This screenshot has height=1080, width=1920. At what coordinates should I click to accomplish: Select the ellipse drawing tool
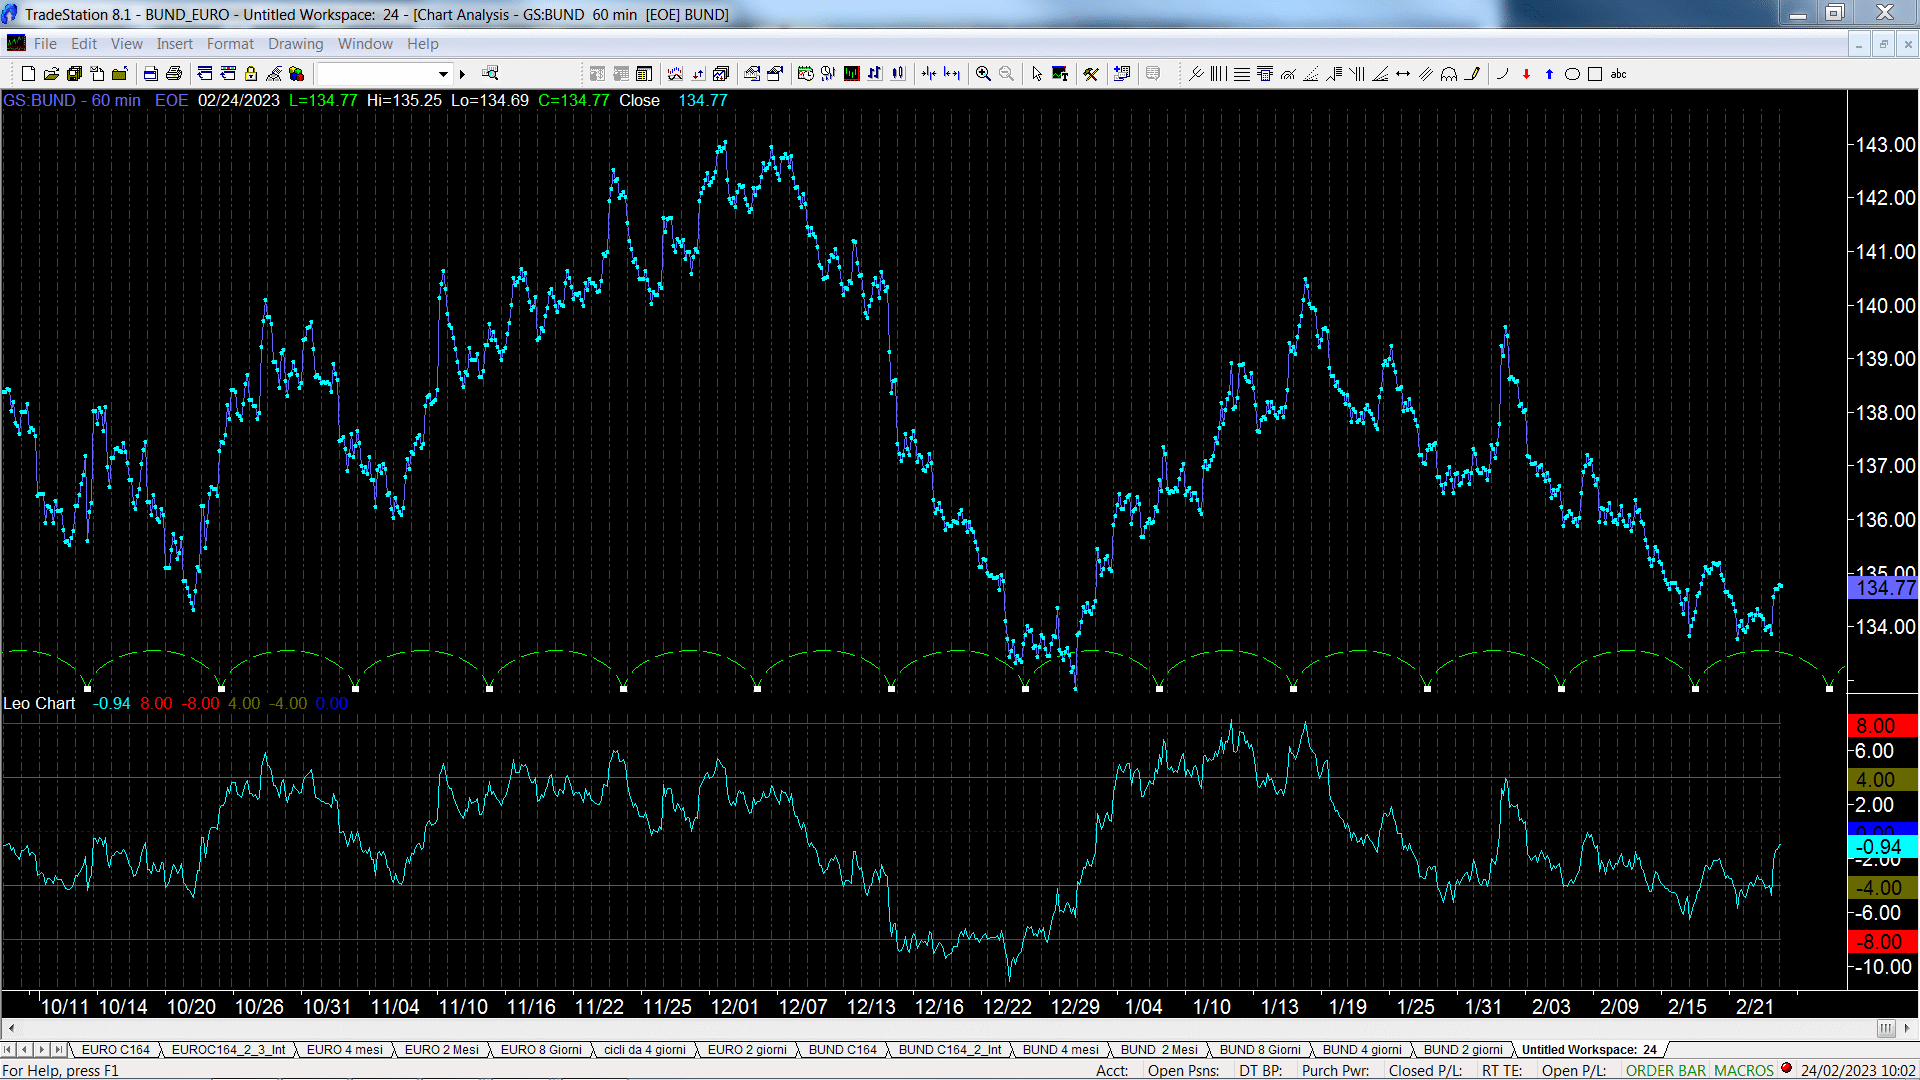click(1572, 74)
